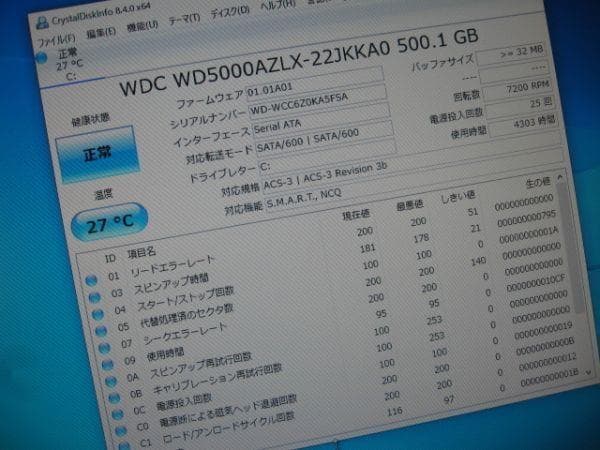
Task: Click the raw value 0000000010CF
Action: tap(536, 283)
